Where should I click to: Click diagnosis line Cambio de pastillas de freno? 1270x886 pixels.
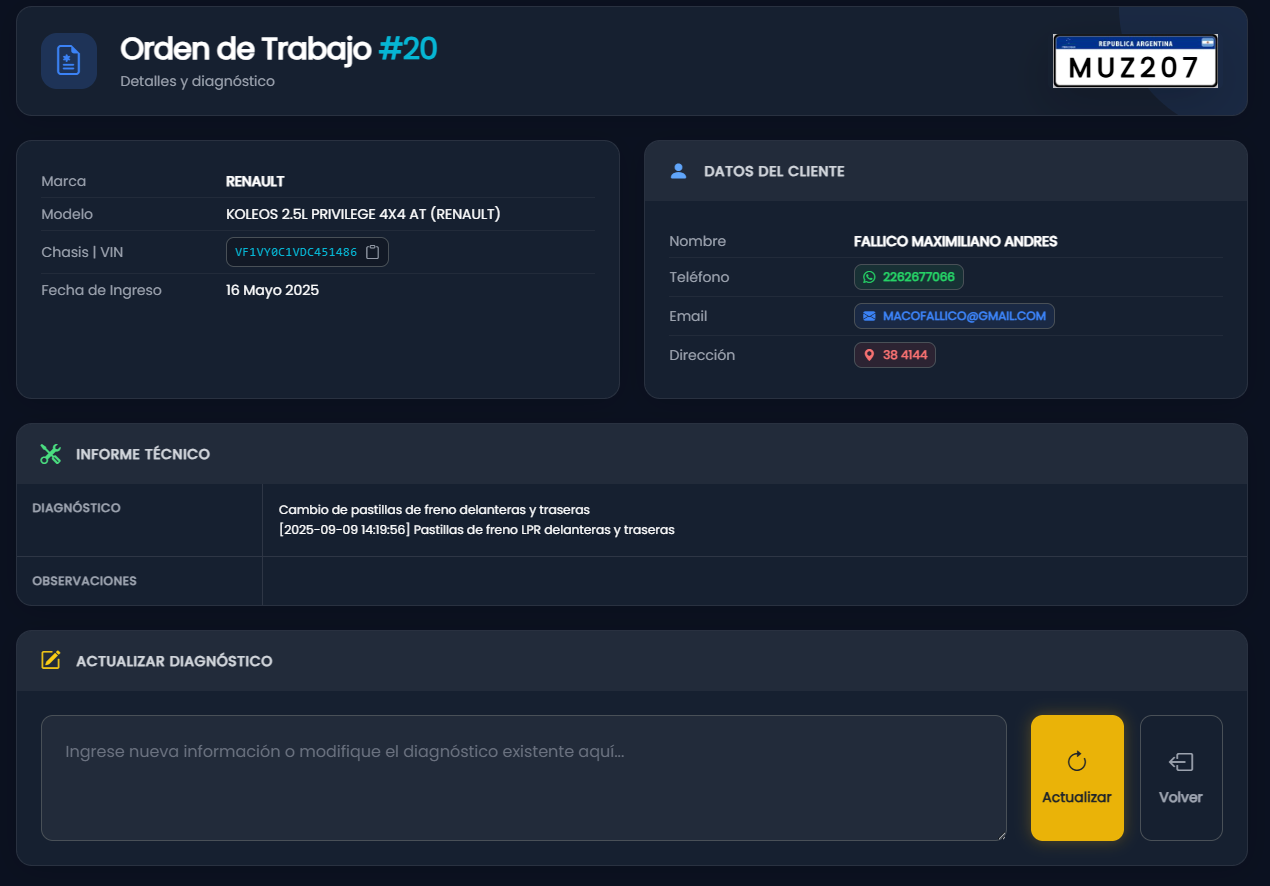(x=434, y=509)
